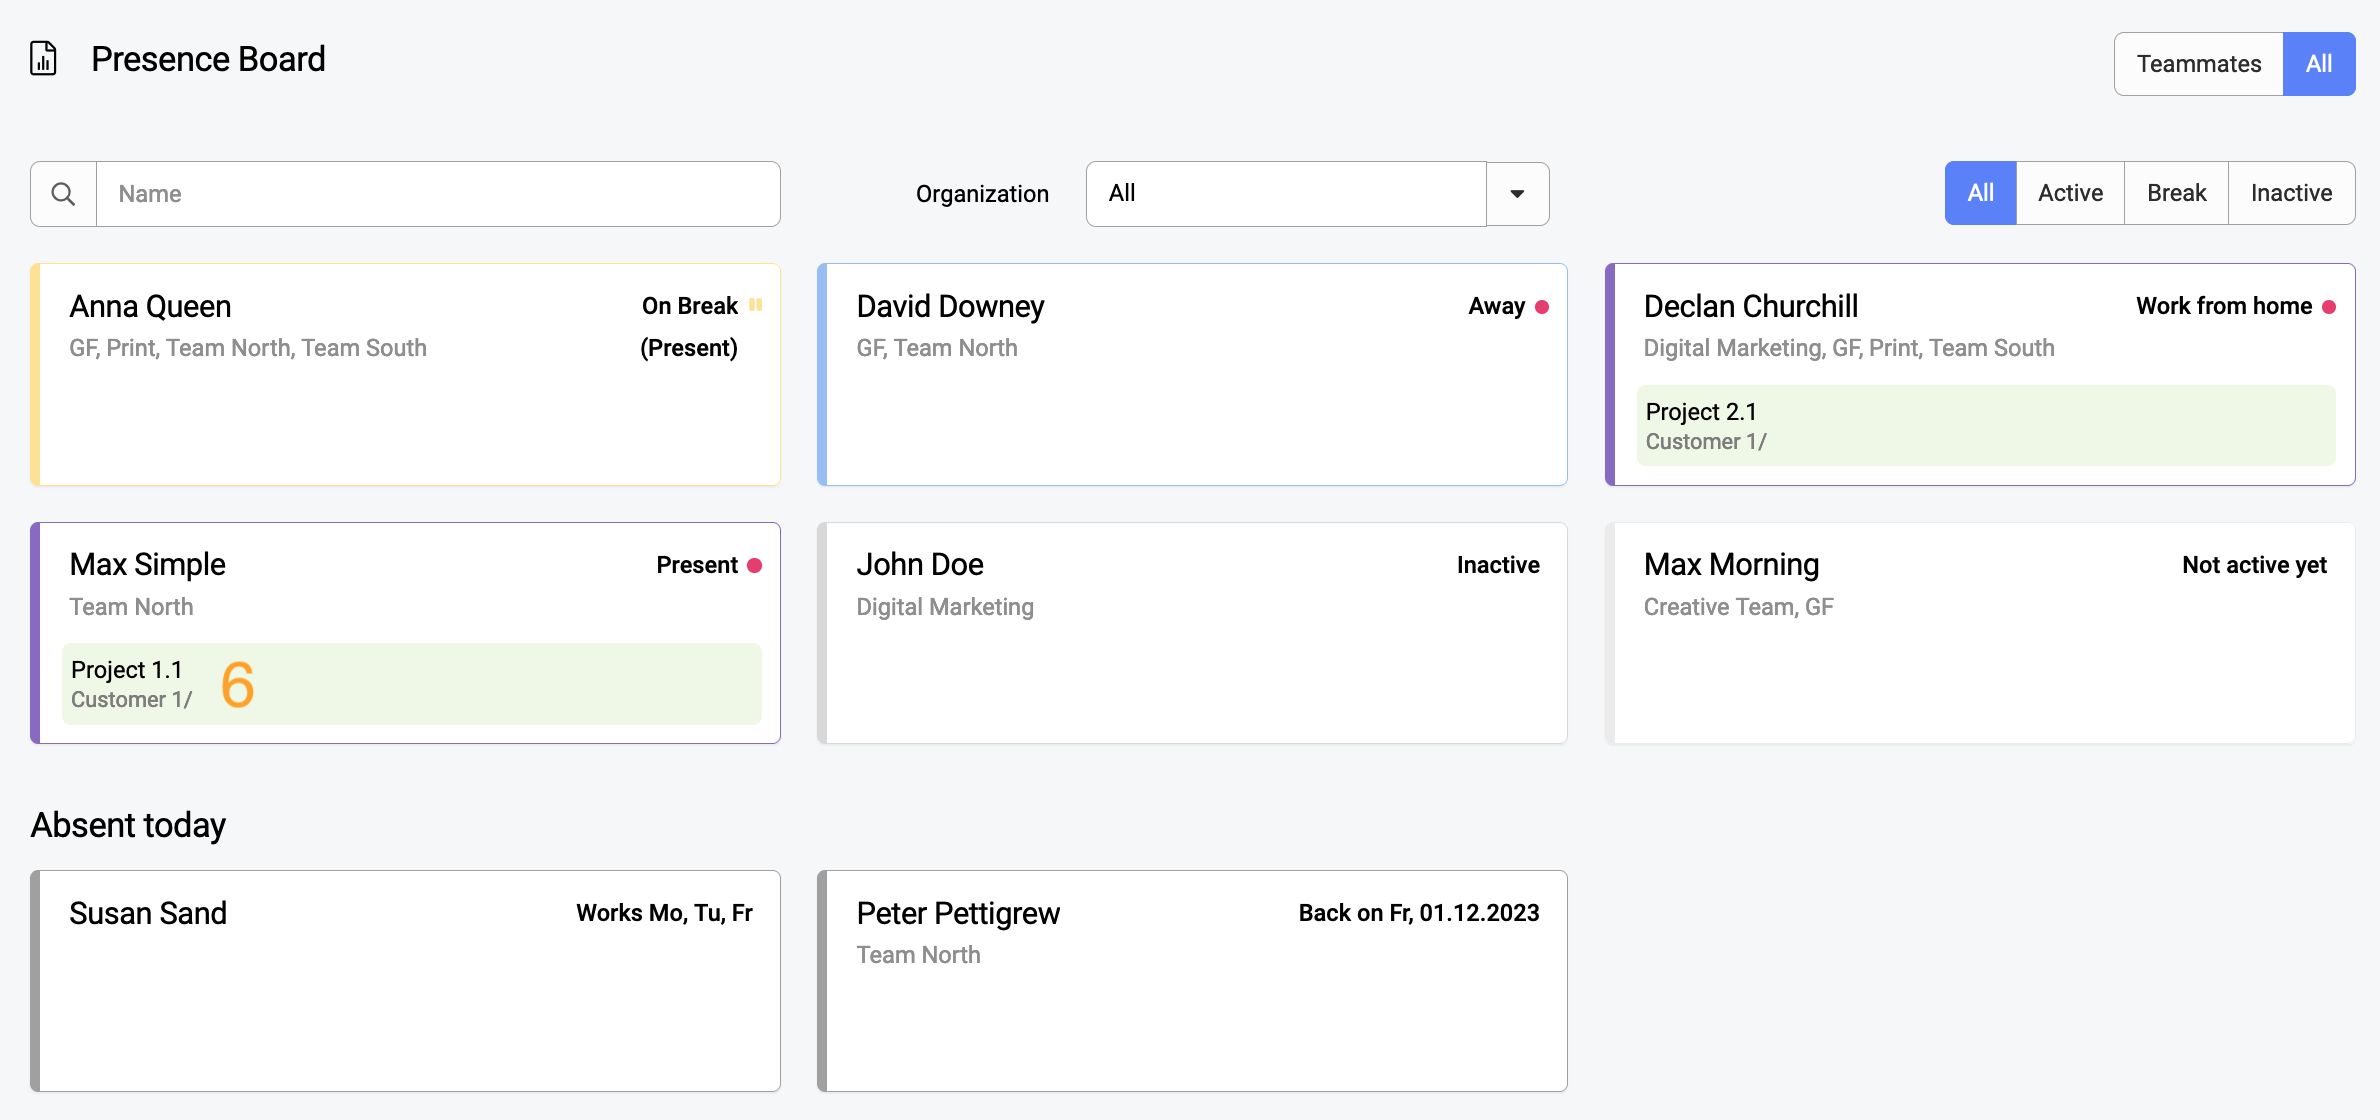Screen dimensions: 2380x1120
Task: Switch view to Teammates
Action: click(x=2198, y=64)
